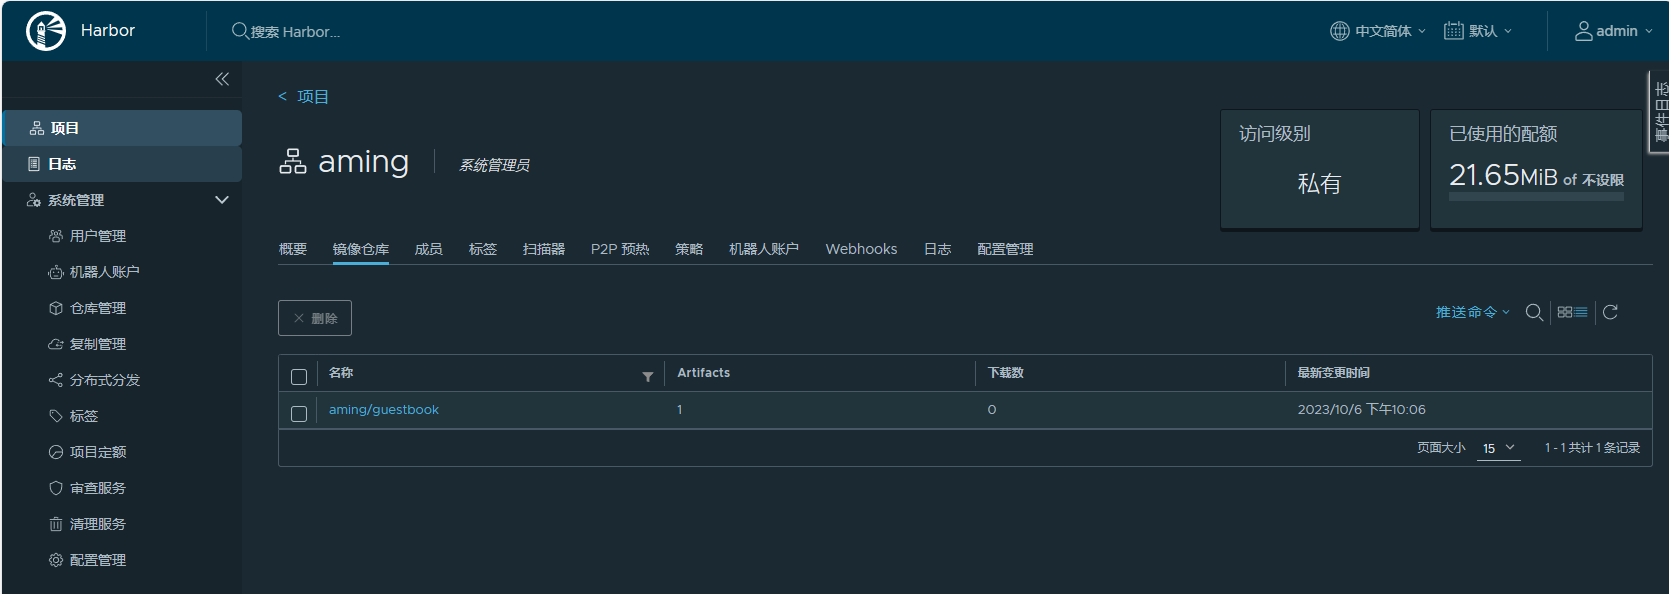This screenshot has height=594, width=1669.
Task: Open the 推送命令 dropdown
Action: [x=1473, y=312]
